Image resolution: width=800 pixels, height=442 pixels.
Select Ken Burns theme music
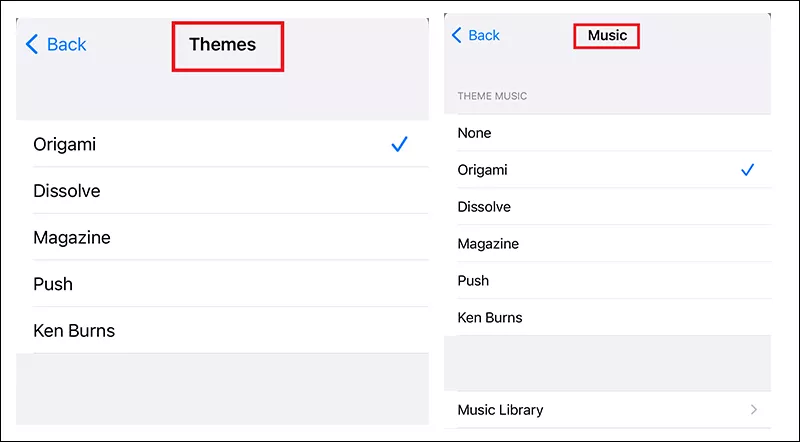pos(490,318)
